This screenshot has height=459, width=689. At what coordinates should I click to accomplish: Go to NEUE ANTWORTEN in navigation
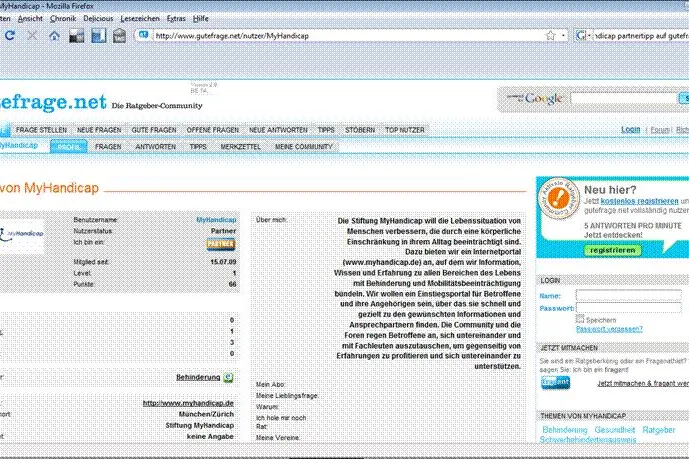point(278,130)
